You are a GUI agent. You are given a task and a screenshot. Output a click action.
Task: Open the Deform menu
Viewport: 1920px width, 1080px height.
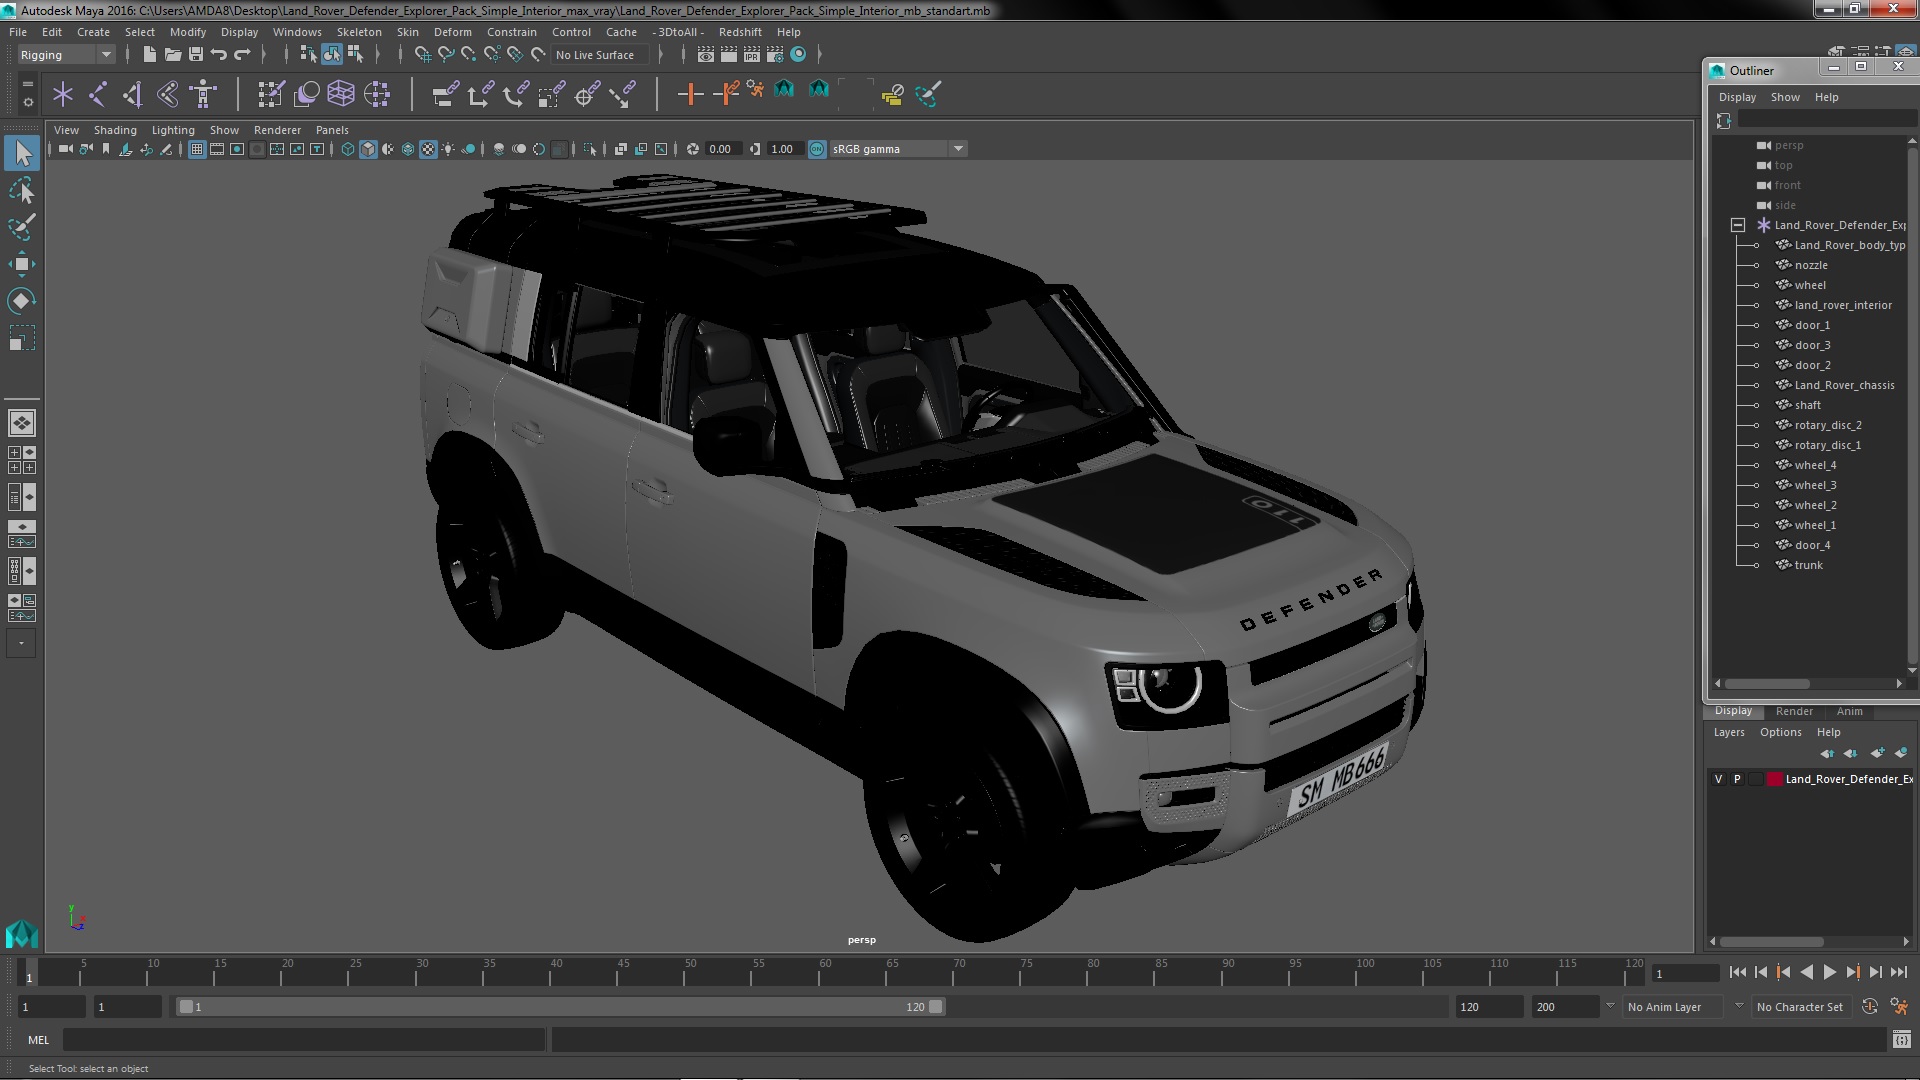452,32
